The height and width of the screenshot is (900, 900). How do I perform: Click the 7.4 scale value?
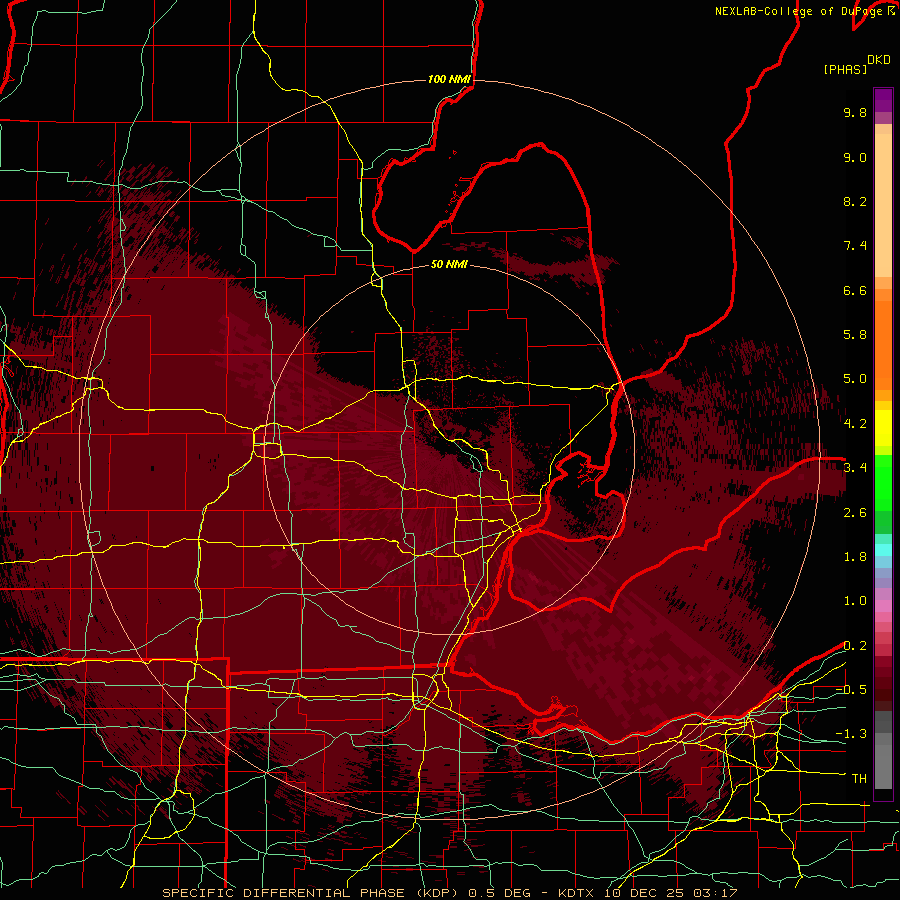tap(855, 246)
